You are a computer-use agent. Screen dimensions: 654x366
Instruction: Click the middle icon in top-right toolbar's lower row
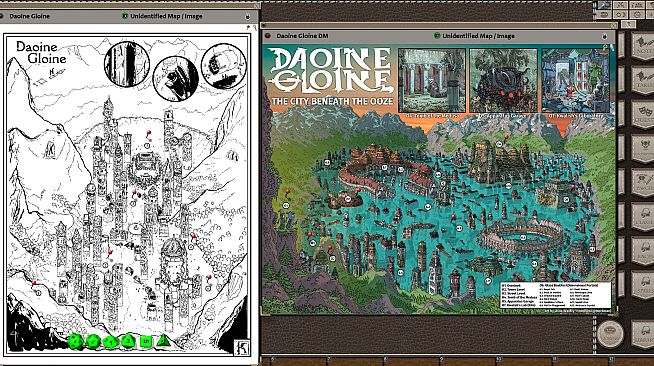pos(621,15)
